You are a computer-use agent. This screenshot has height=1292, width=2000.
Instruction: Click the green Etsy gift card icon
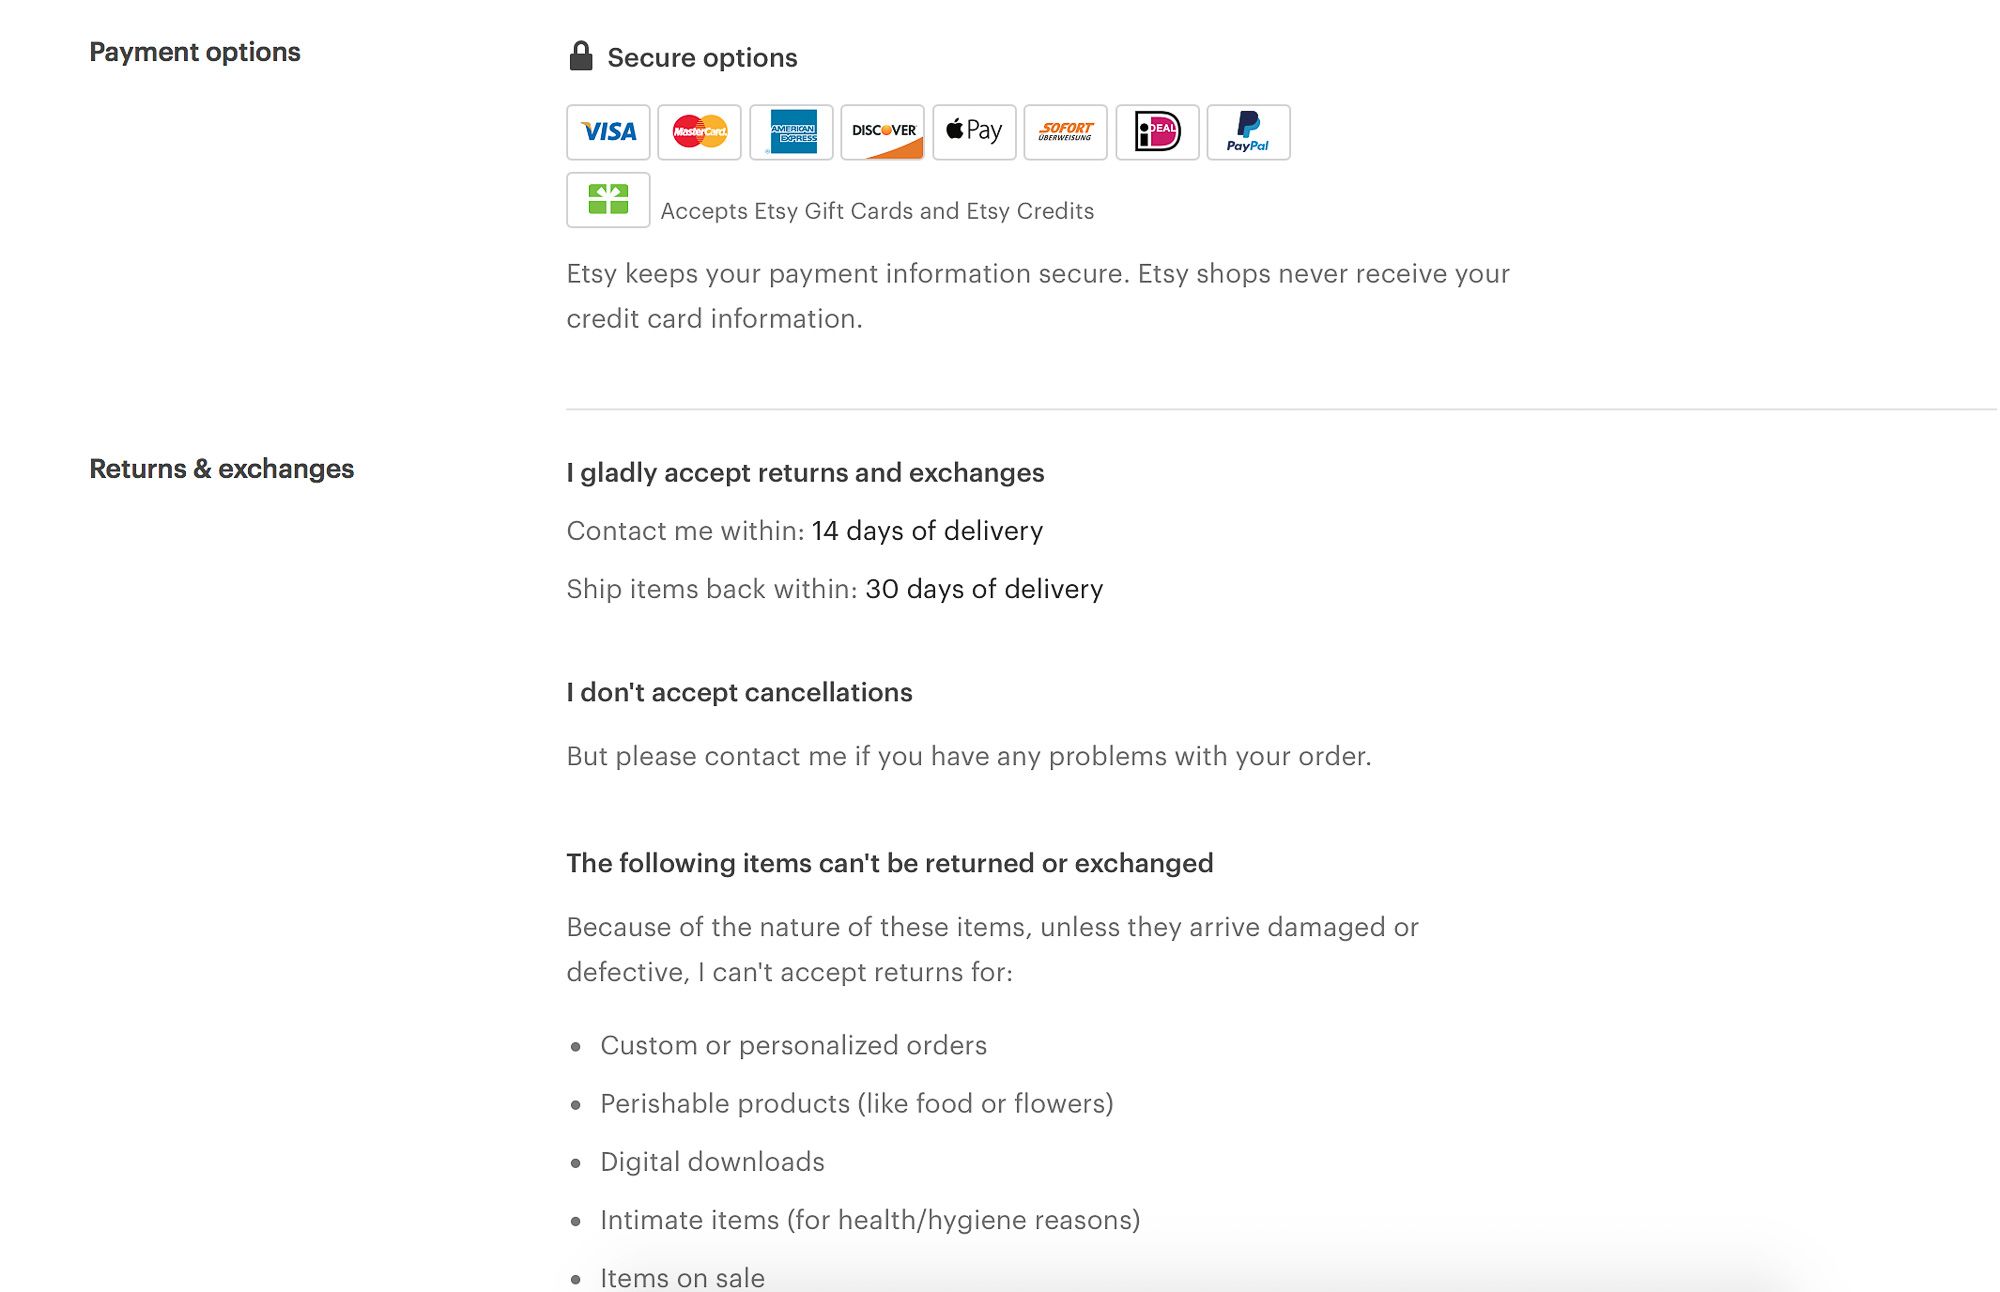click(x=607, y=200)
